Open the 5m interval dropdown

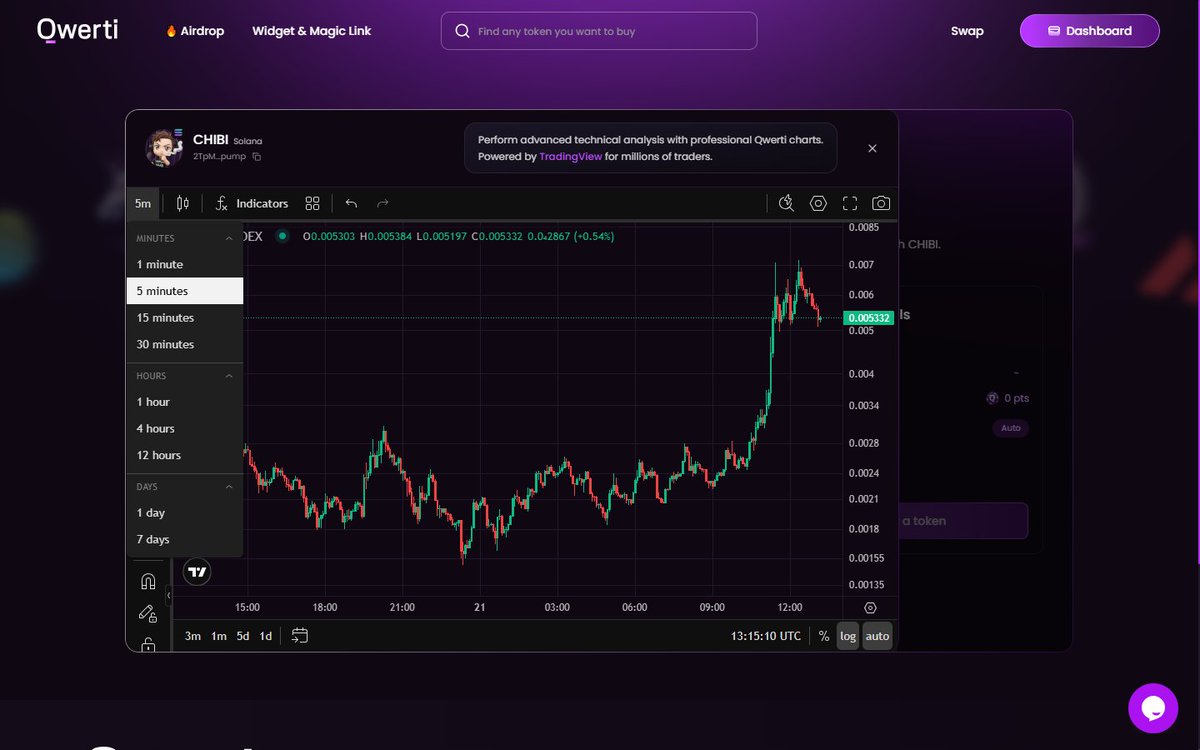pos(143,203)
